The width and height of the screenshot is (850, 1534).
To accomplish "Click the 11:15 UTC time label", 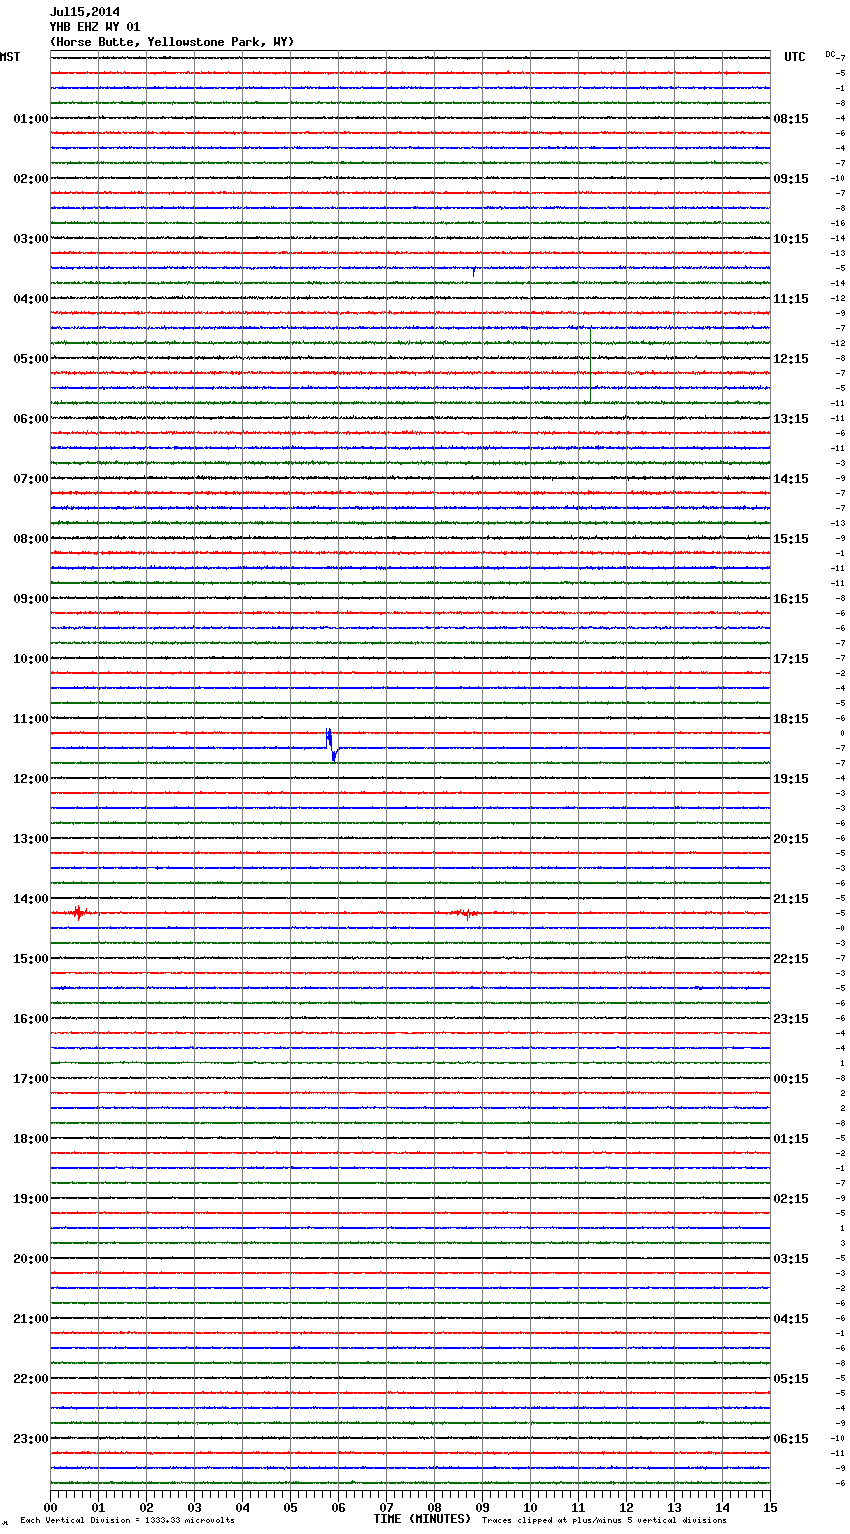I will (791, 299).
